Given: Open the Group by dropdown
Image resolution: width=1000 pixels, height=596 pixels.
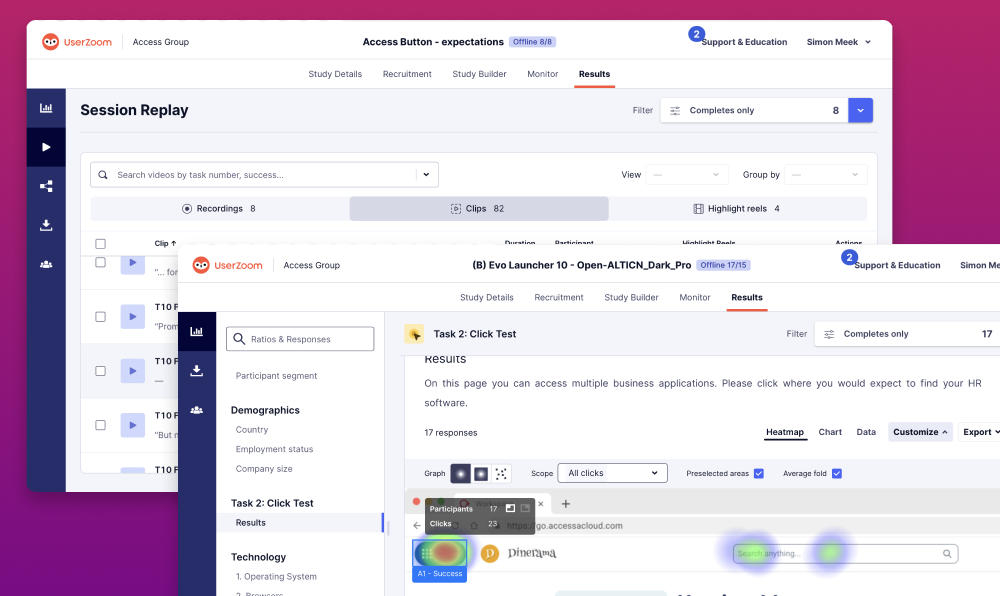Looking at the screenshot, I should click(825, 174).
